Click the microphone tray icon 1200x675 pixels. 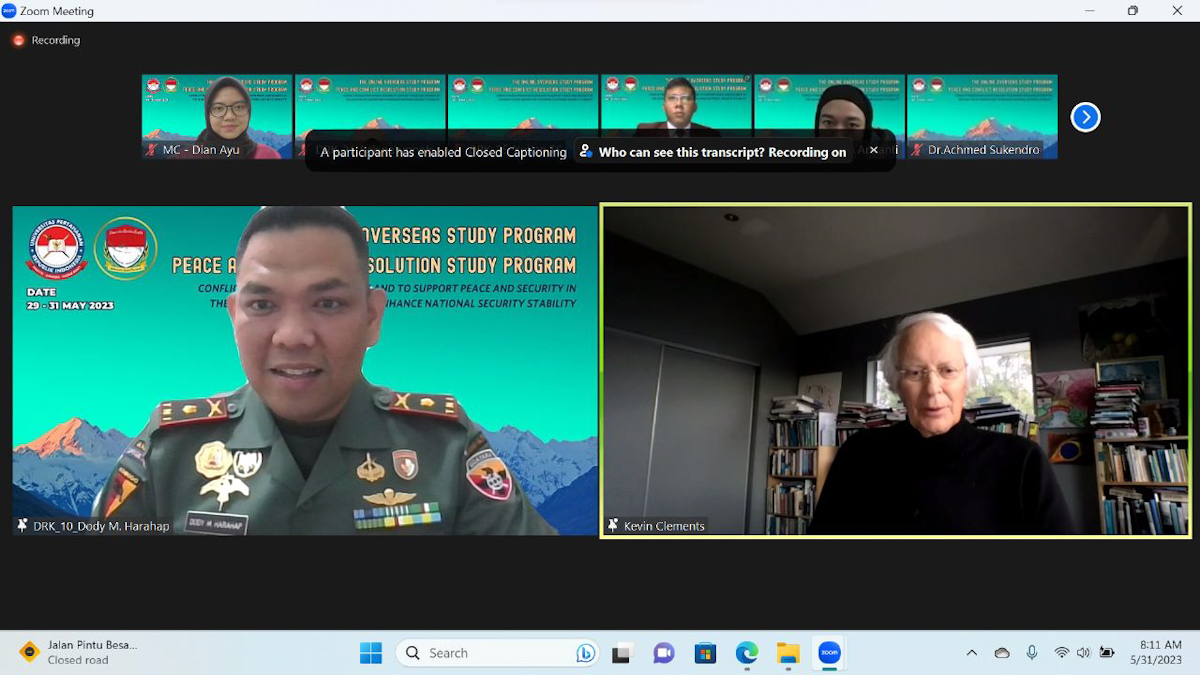tap(1032, 653)
